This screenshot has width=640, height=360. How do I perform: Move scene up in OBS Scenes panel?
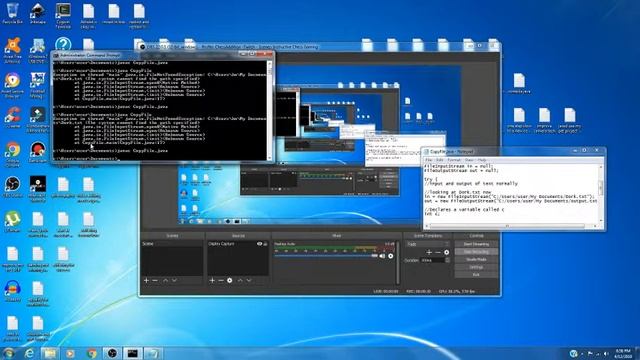pos(165,280)
